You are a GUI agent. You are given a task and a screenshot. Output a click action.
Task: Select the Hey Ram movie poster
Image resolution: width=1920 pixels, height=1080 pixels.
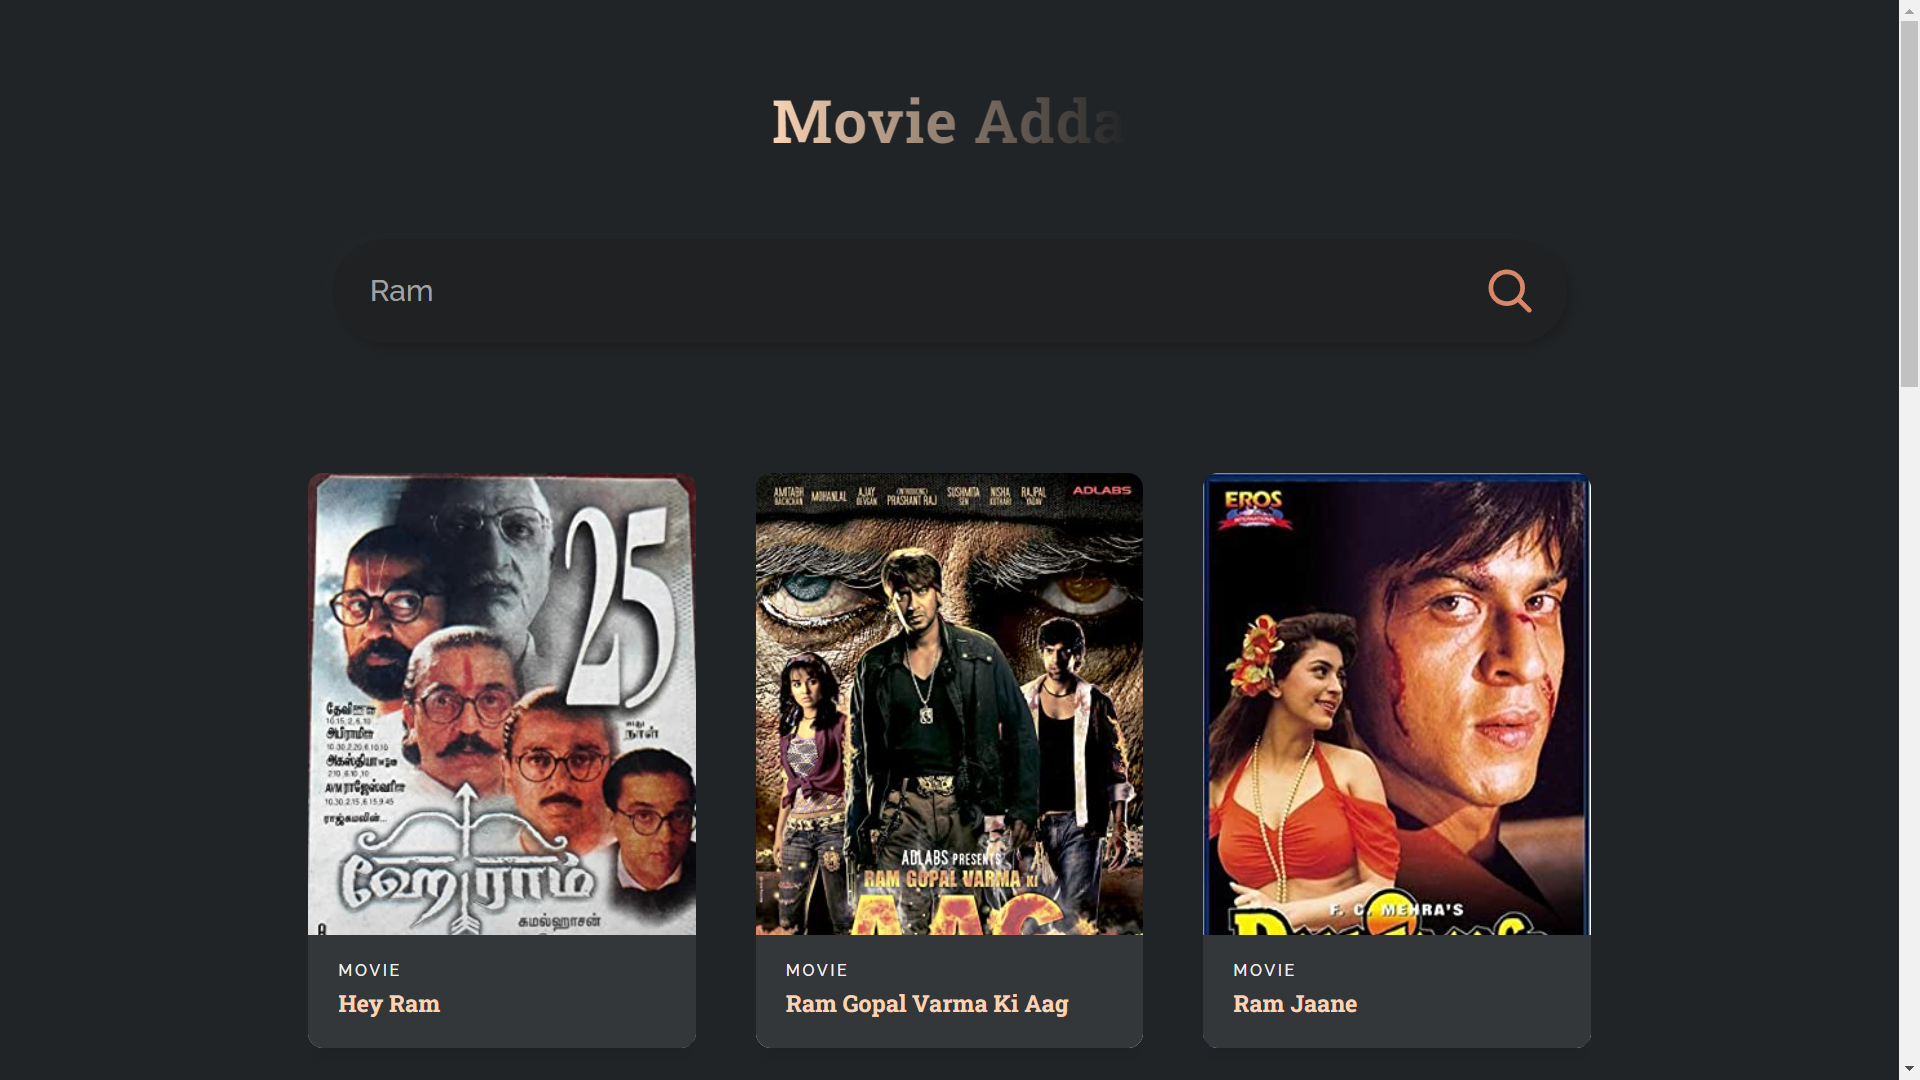[x=501, y=704]
